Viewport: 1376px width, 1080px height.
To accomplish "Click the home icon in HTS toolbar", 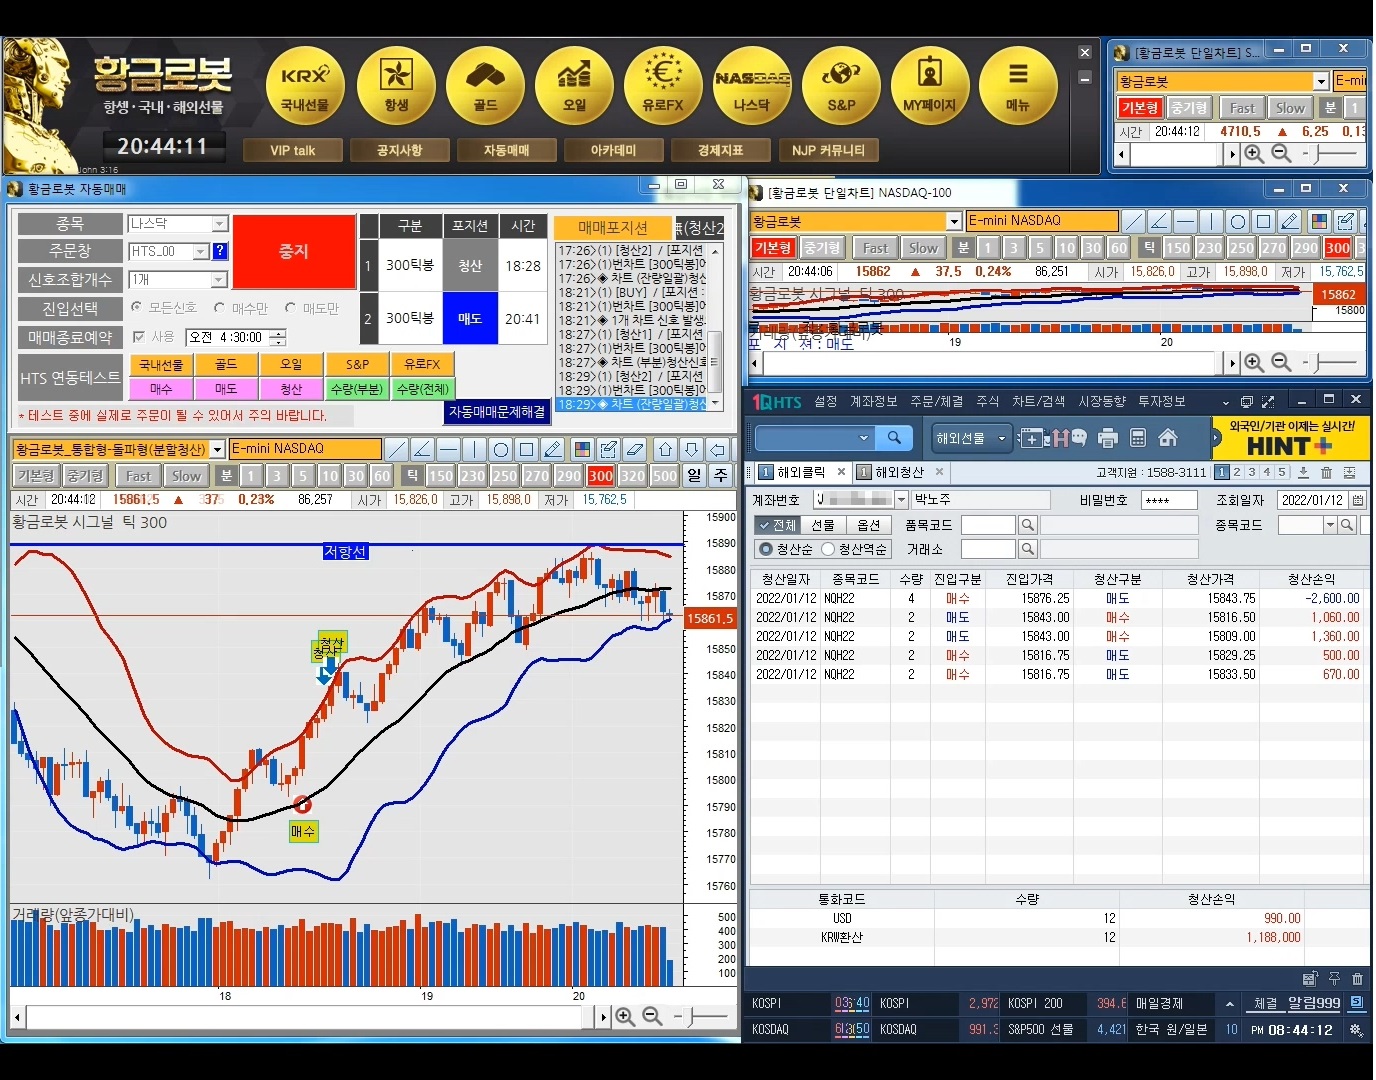I will (1167, 438).
